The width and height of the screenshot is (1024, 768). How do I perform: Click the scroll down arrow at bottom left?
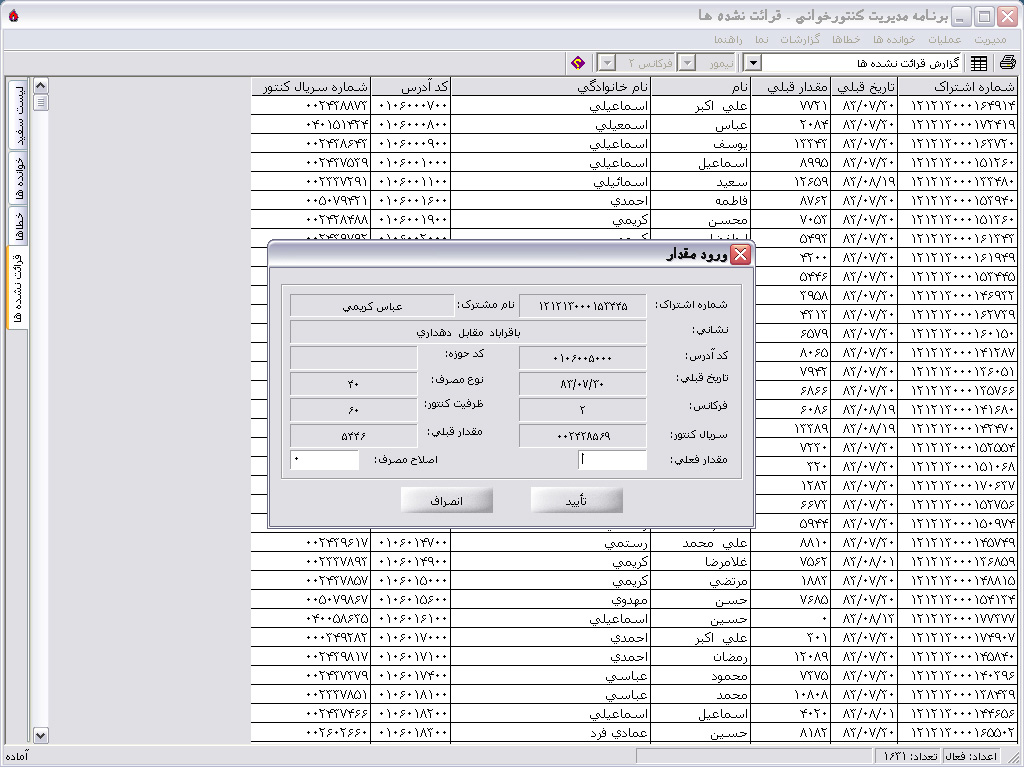pos(41,735)
